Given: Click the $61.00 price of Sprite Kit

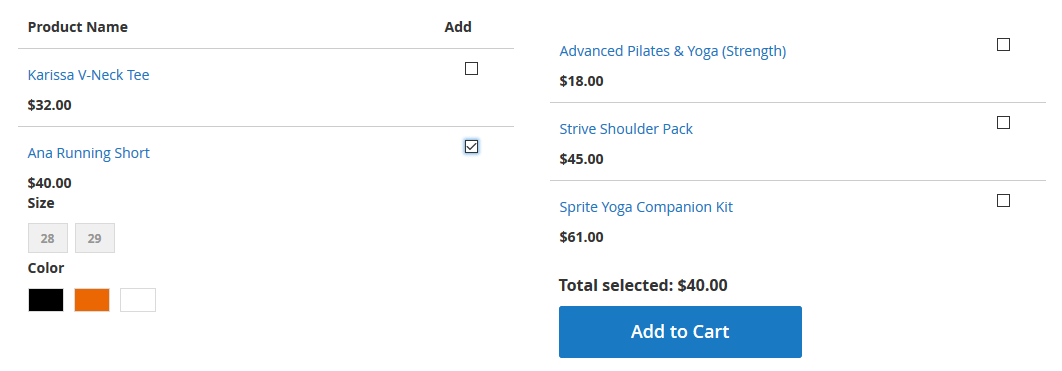Looking at the screenshot, I should 581,237.
